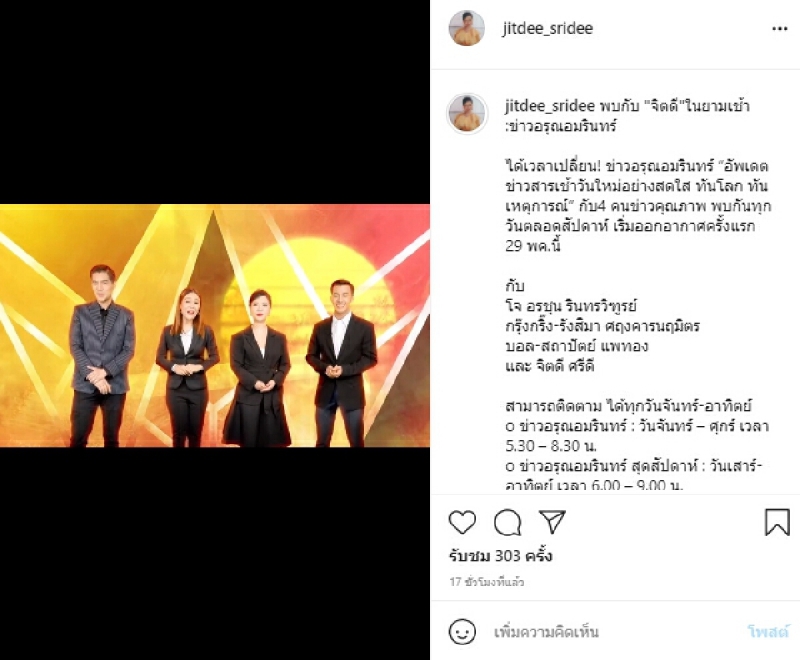Click the black area above the video
Screen dimensions: 800x660
click(x=215, y=102)
